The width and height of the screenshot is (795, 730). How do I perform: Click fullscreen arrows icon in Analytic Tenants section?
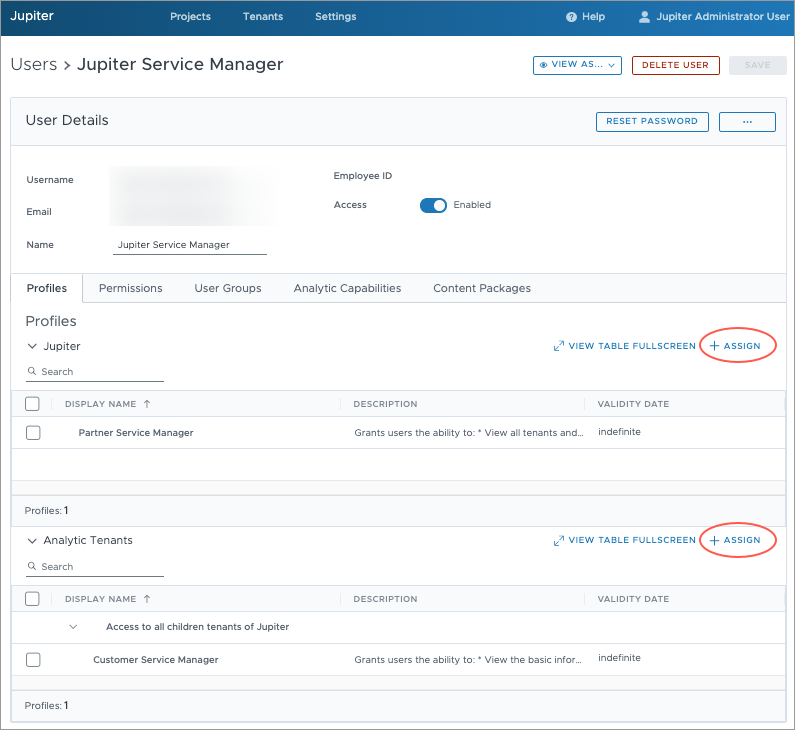[x=559, y=540]
